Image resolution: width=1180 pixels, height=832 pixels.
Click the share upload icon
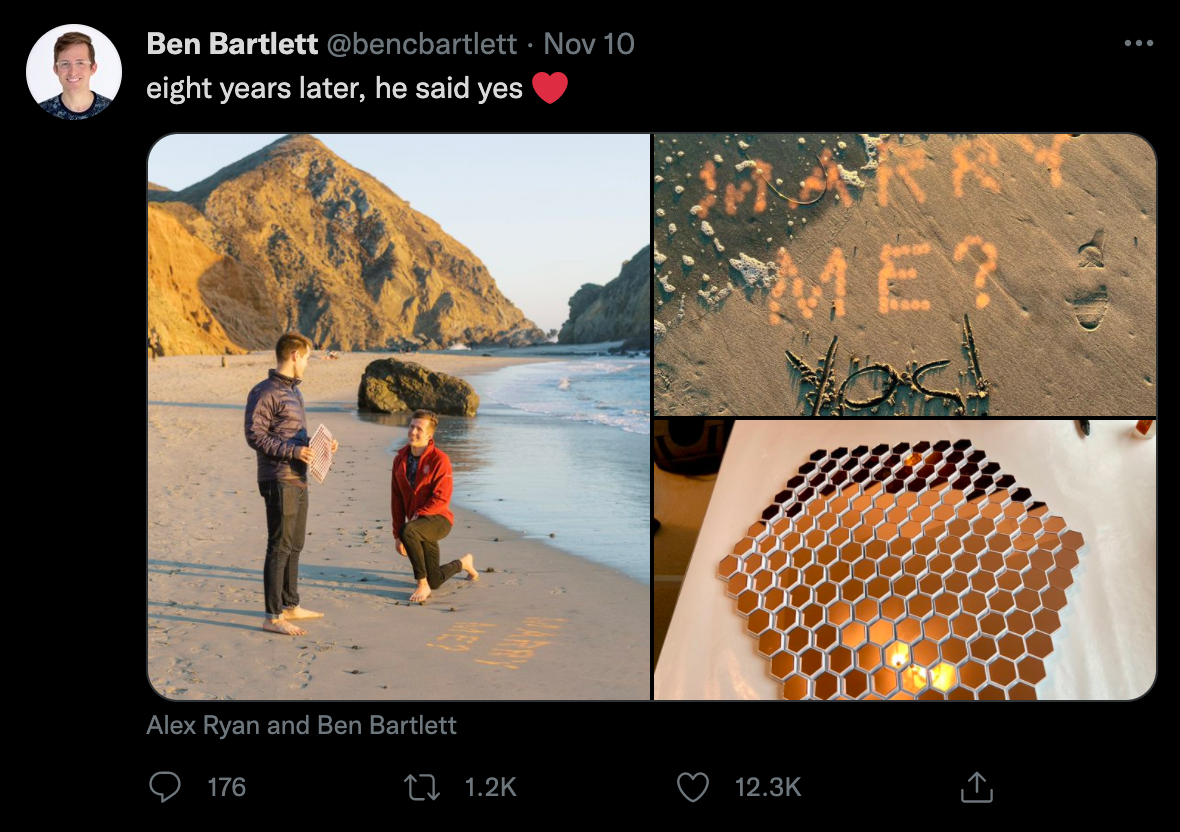(x=975, y=787)
